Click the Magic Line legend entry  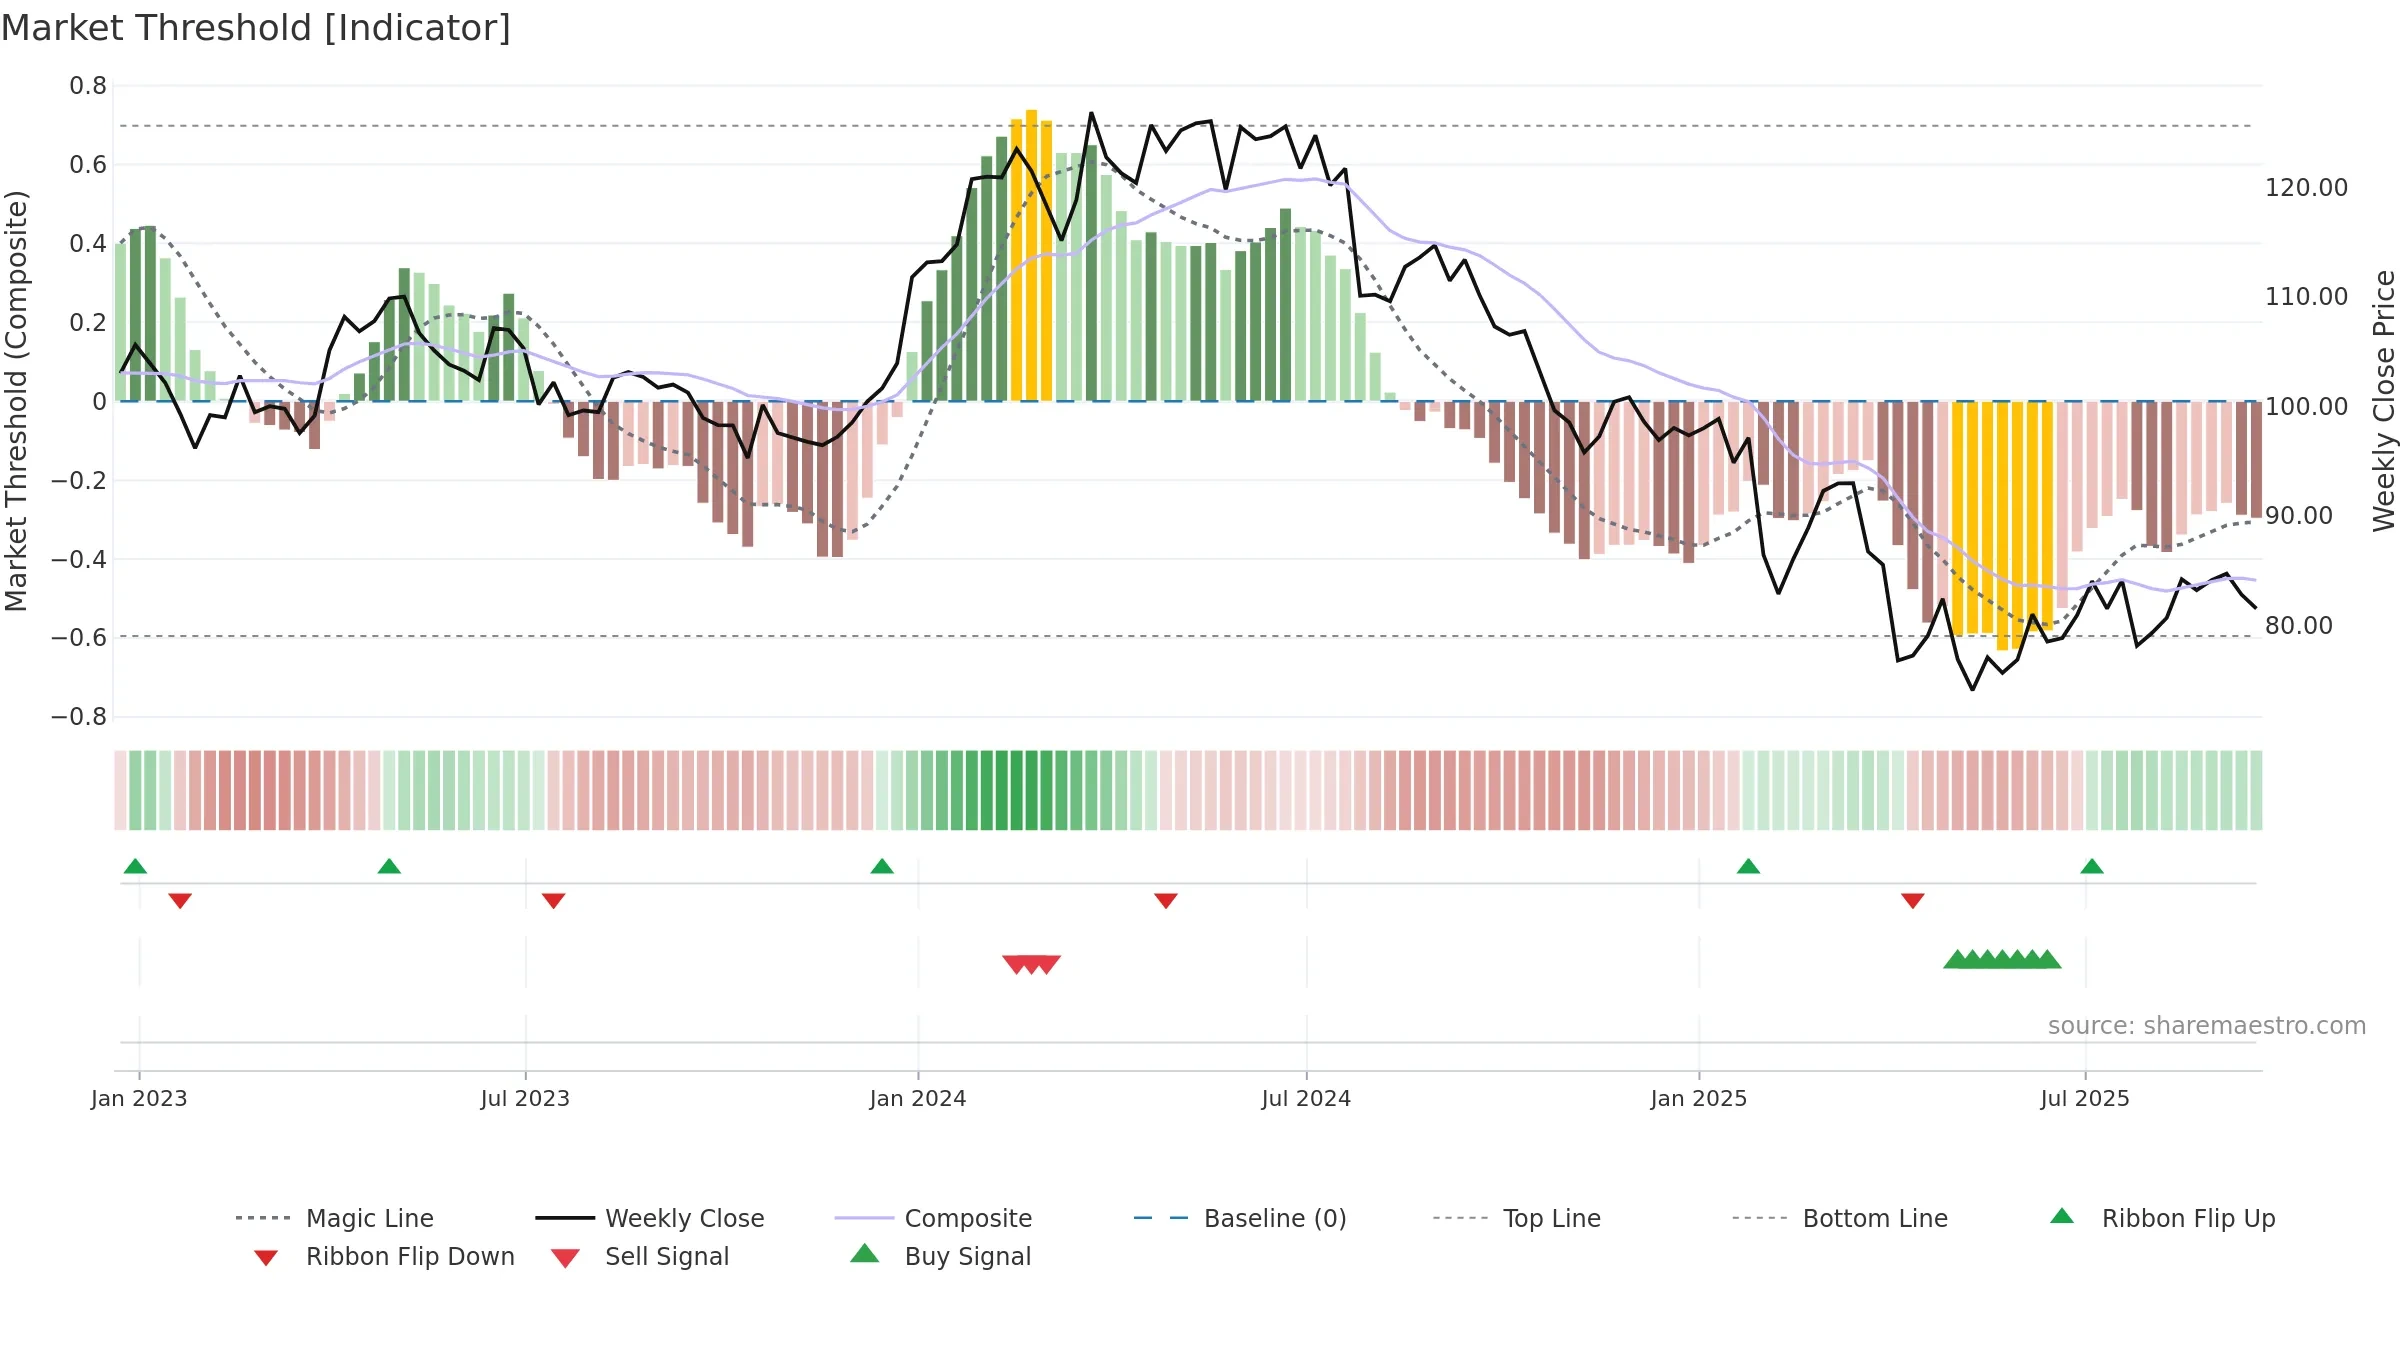334,1218
